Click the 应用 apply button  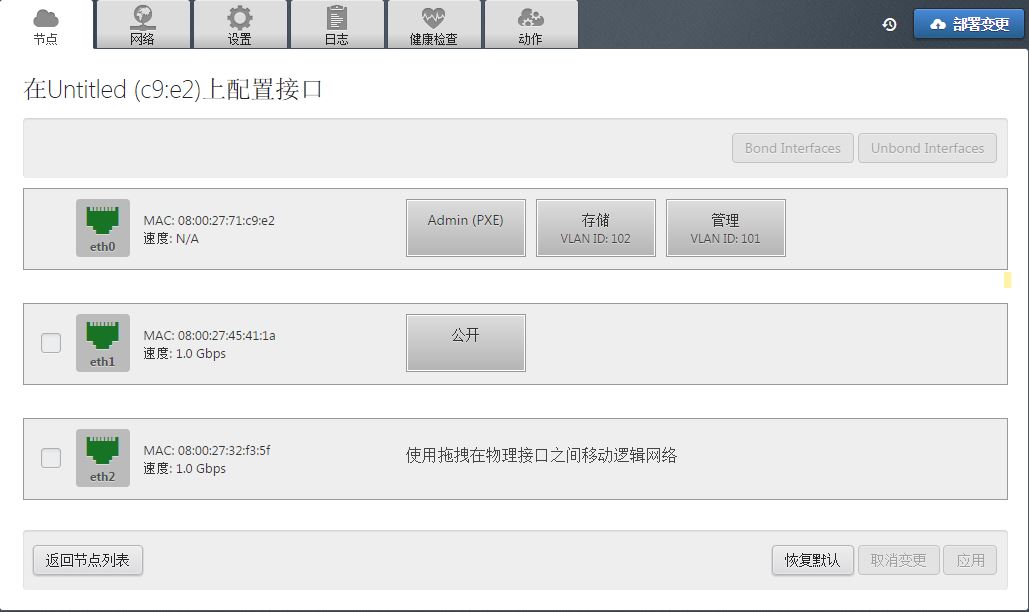pyautogui.click(x=970, y=560)
